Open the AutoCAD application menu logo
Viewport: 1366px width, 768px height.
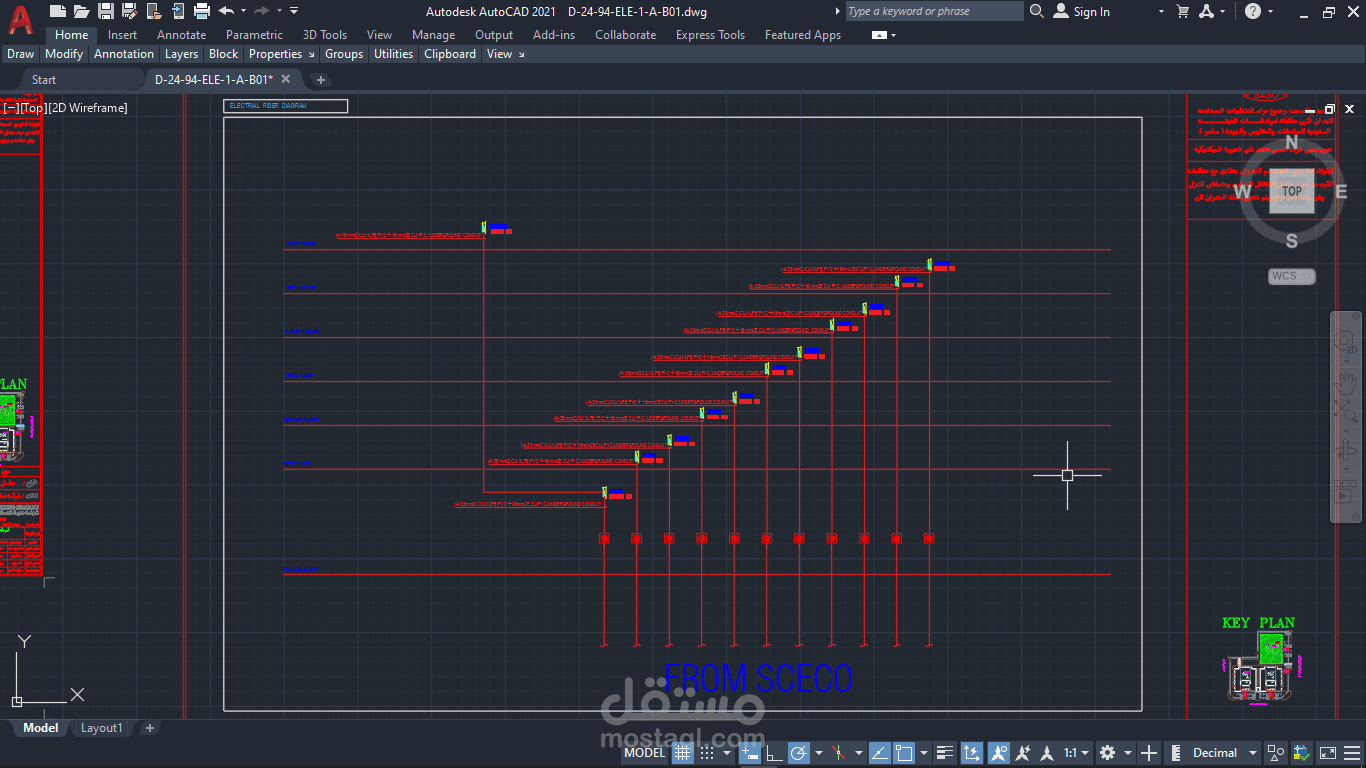[20, 20]
